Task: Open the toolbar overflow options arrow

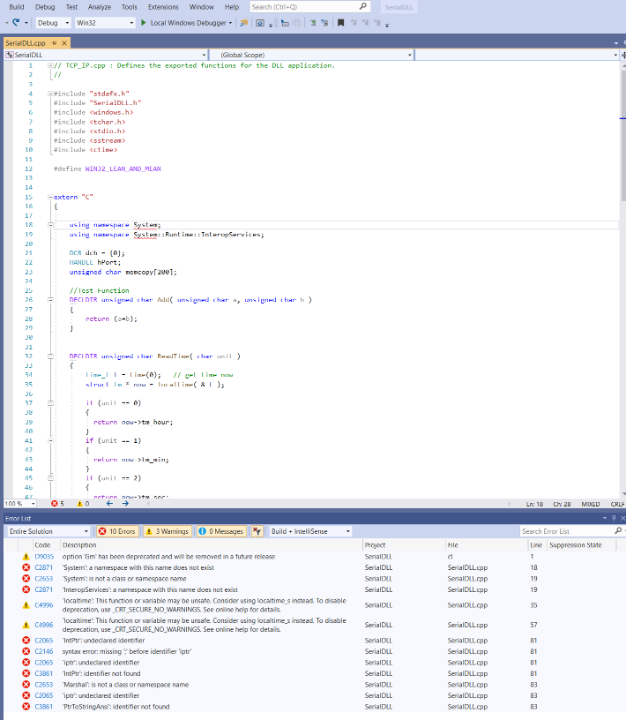Action: 387,25
